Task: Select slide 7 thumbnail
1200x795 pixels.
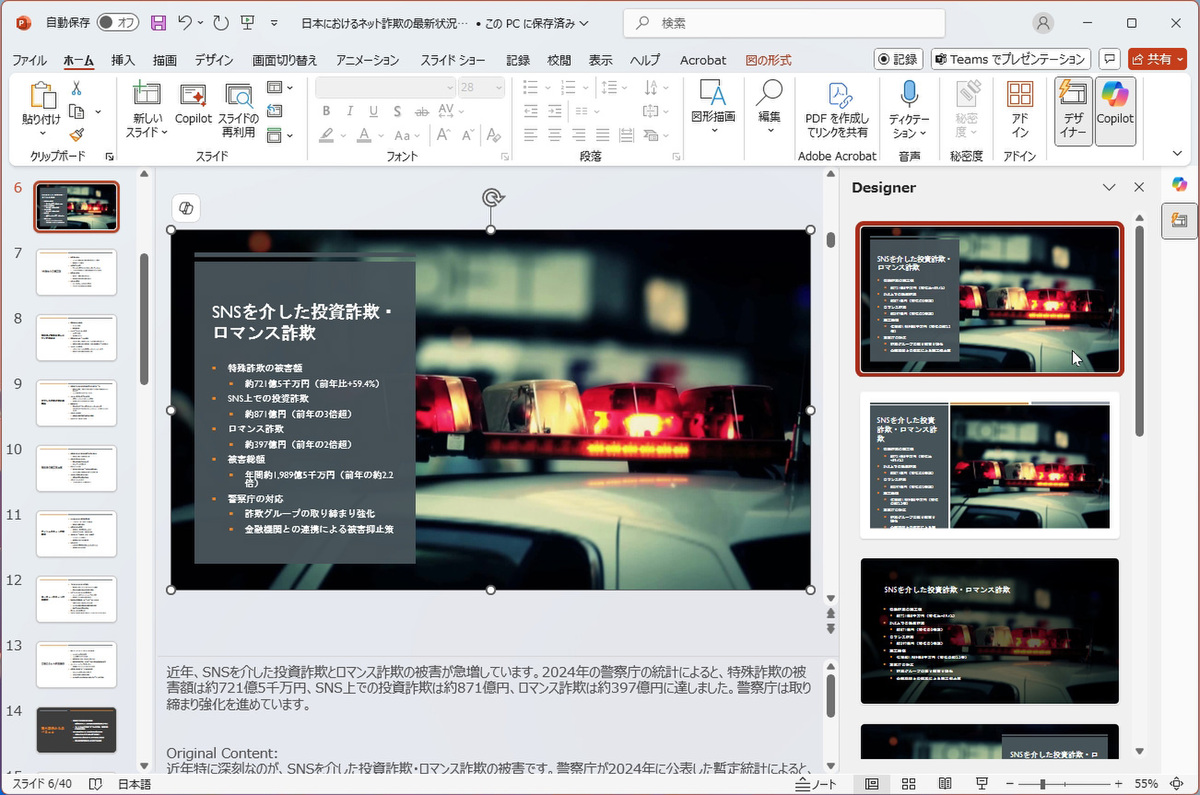Action: coord(77,272)
